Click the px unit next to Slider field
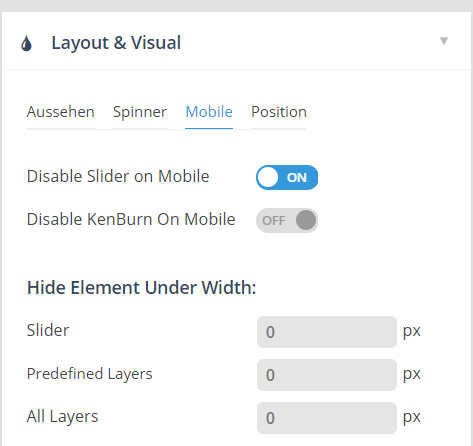 click(x=412, y=332)
